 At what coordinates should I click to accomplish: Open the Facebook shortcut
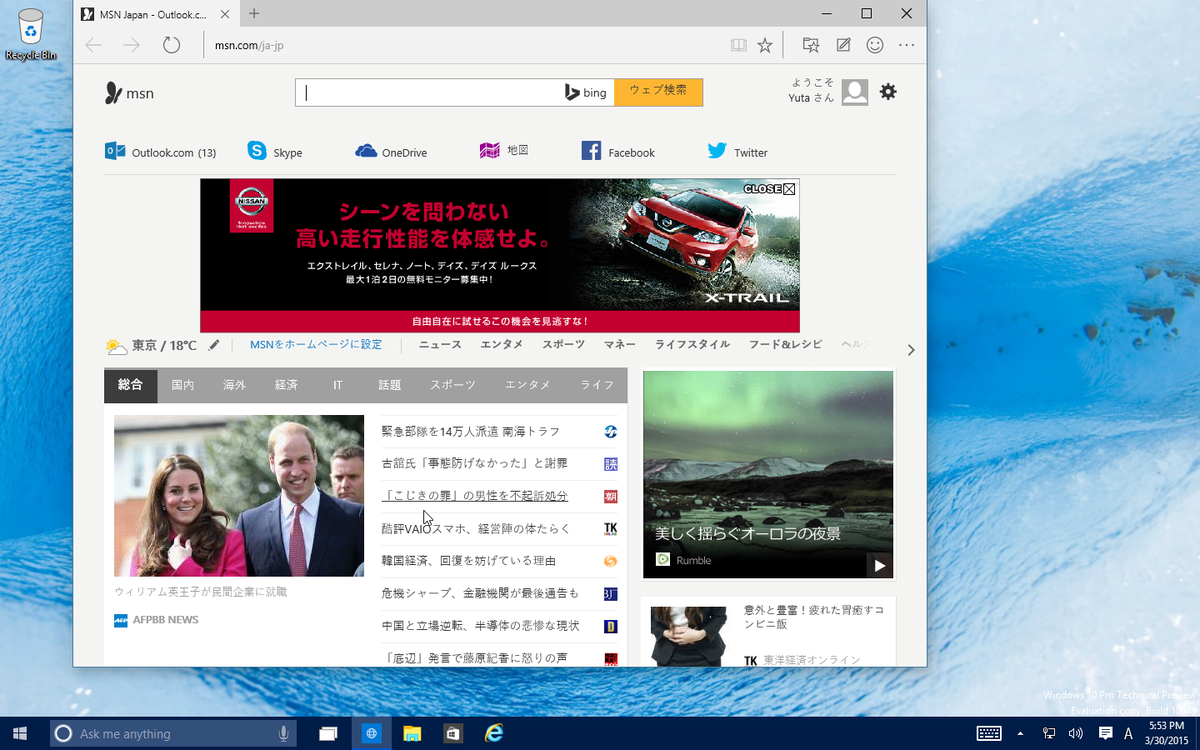click(x=618, y=152)
